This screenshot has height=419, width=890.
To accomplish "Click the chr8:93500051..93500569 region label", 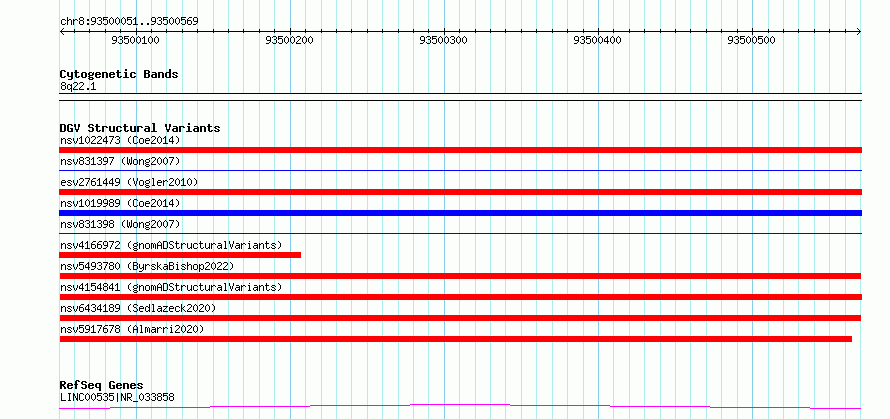I will click(x=129, y=22).
